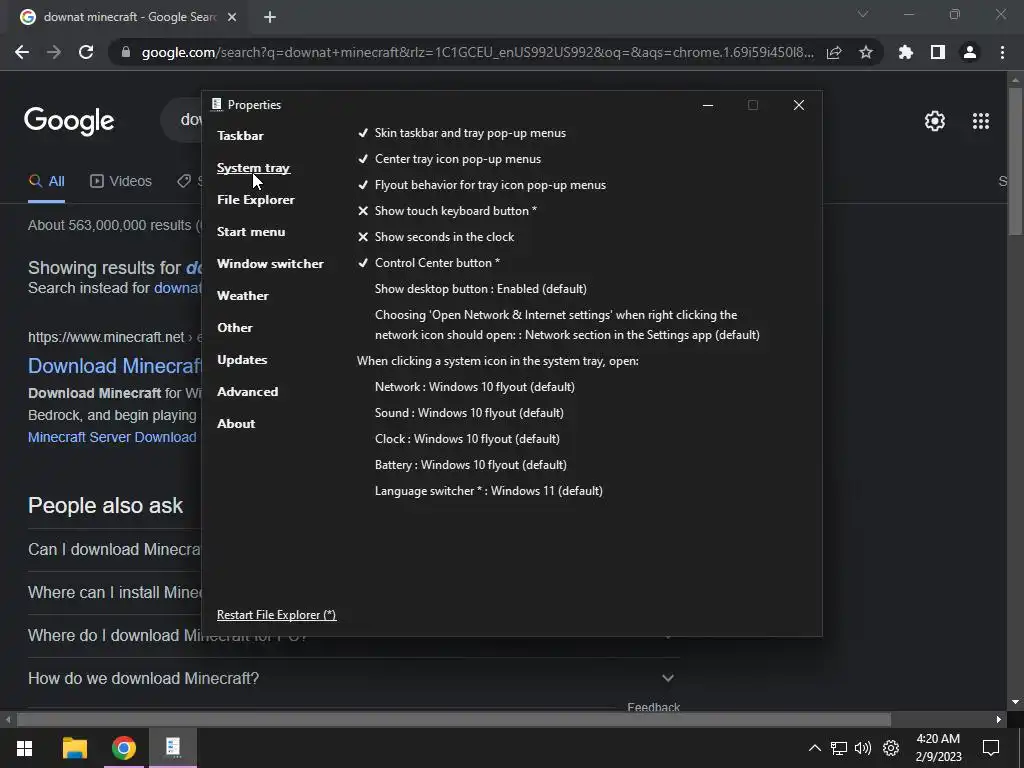1024x768 pixels.
Task: Click the Google logo
Action: point(69,121)
